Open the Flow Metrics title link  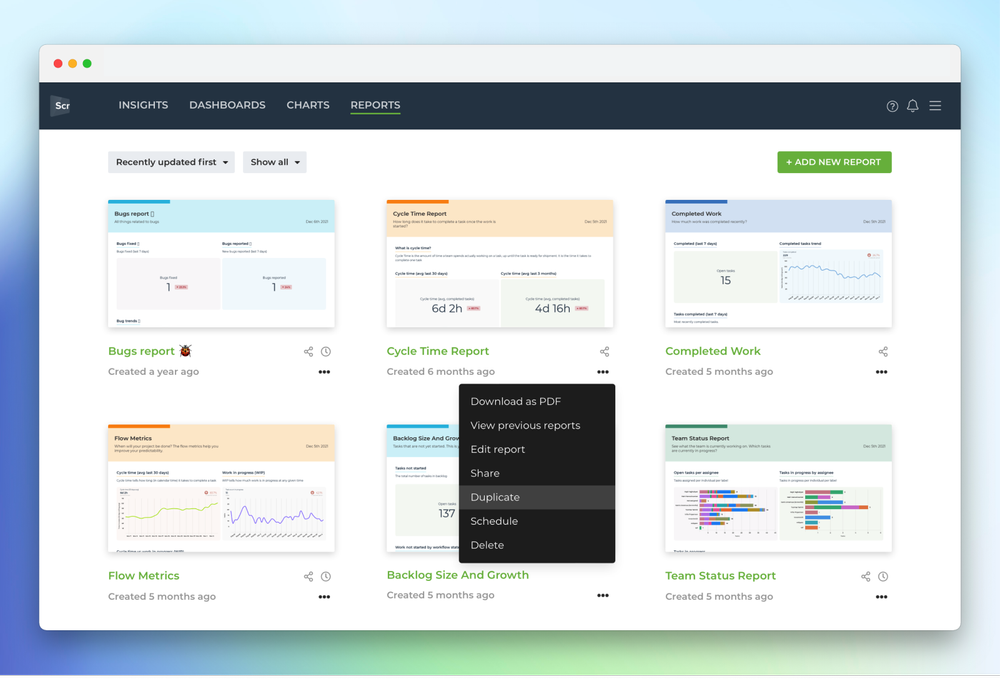pos(143,576)
